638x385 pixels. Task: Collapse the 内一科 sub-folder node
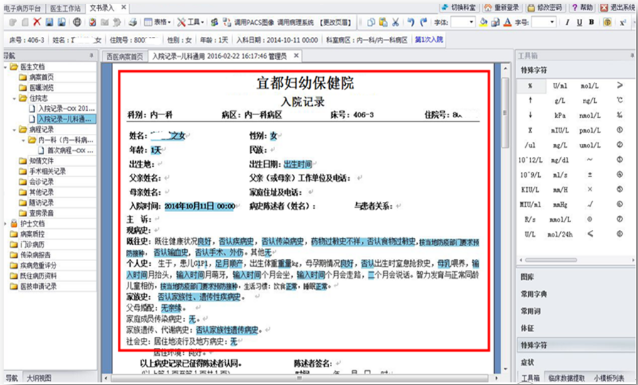(23, 140)
